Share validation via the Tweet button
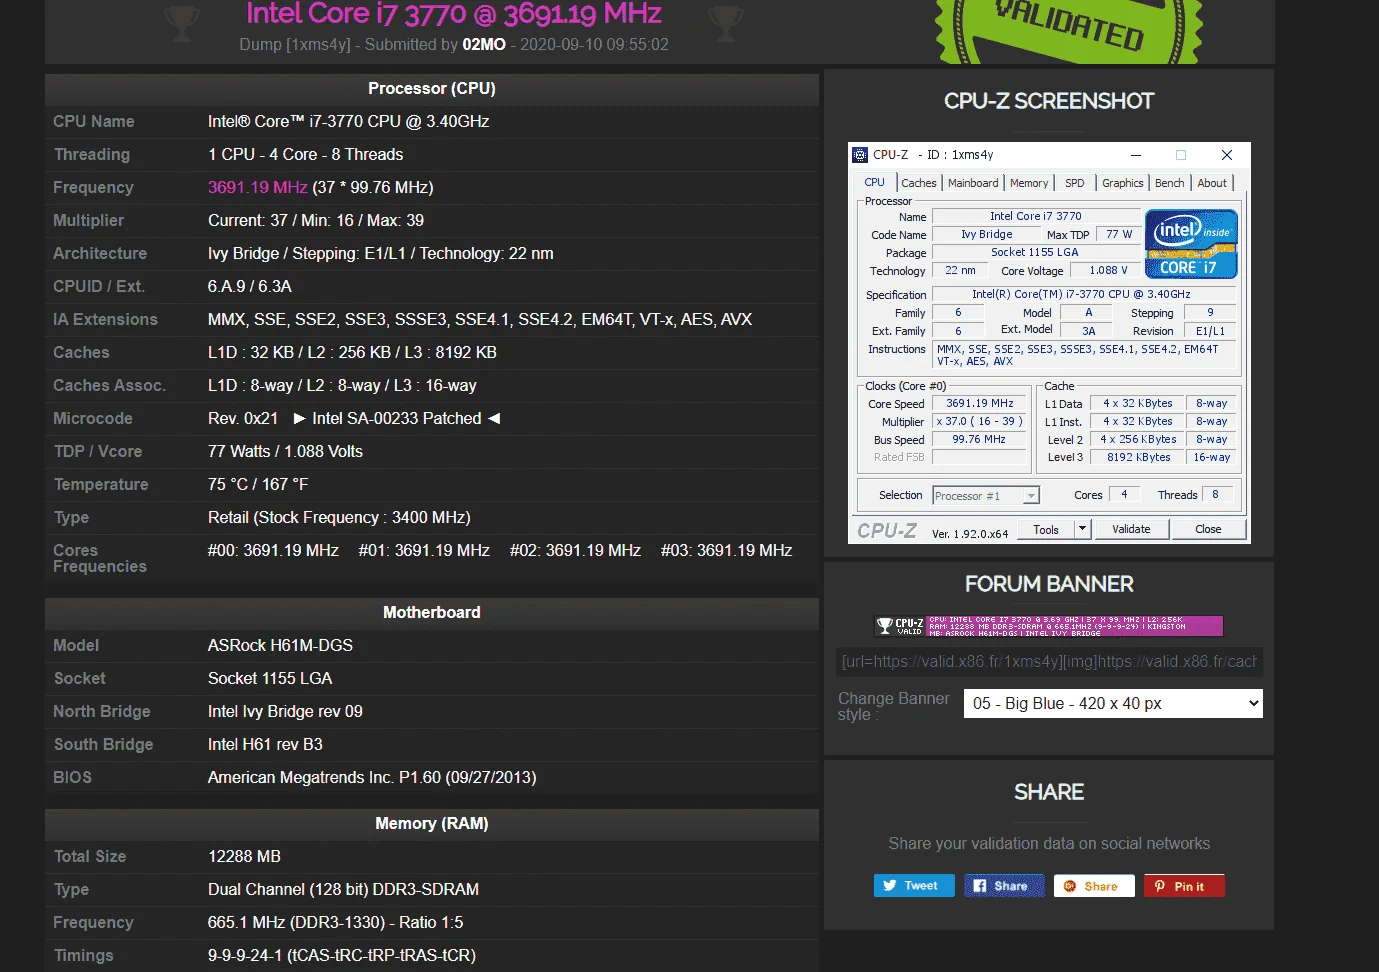1379x972 pixels. pyautogui.click(x=913, y=886)
